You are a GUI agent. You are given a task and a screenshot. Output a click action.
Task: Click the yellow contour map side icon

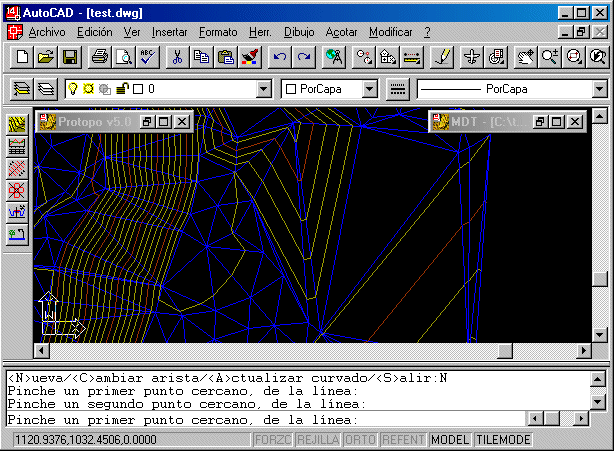click(x=17, y=125)
